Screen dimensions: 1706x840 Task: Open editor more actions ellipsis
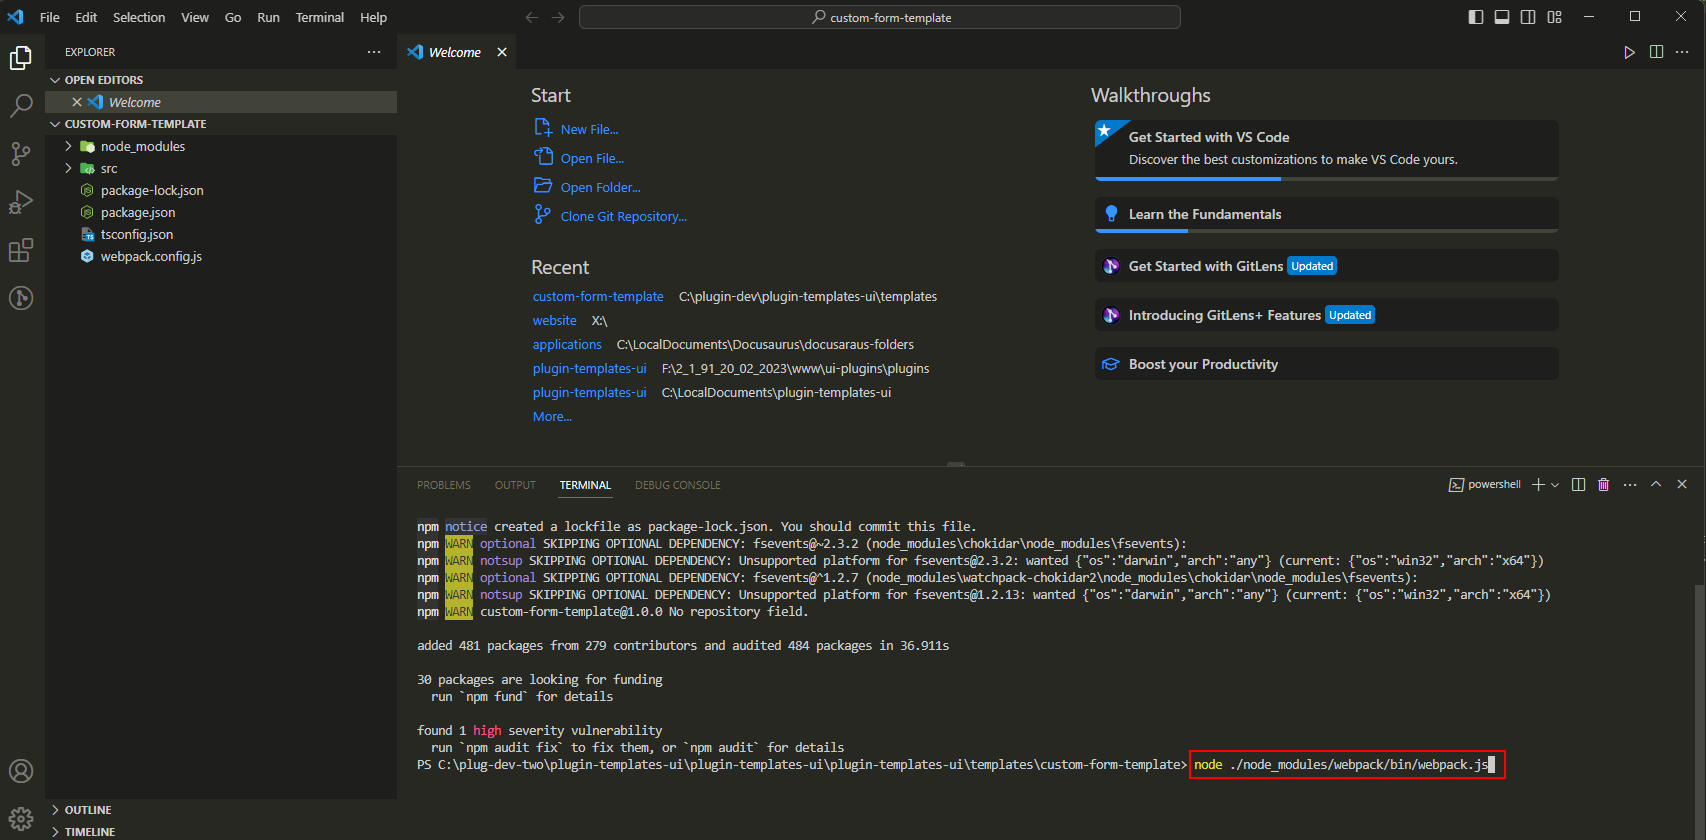click(1683, 52)
